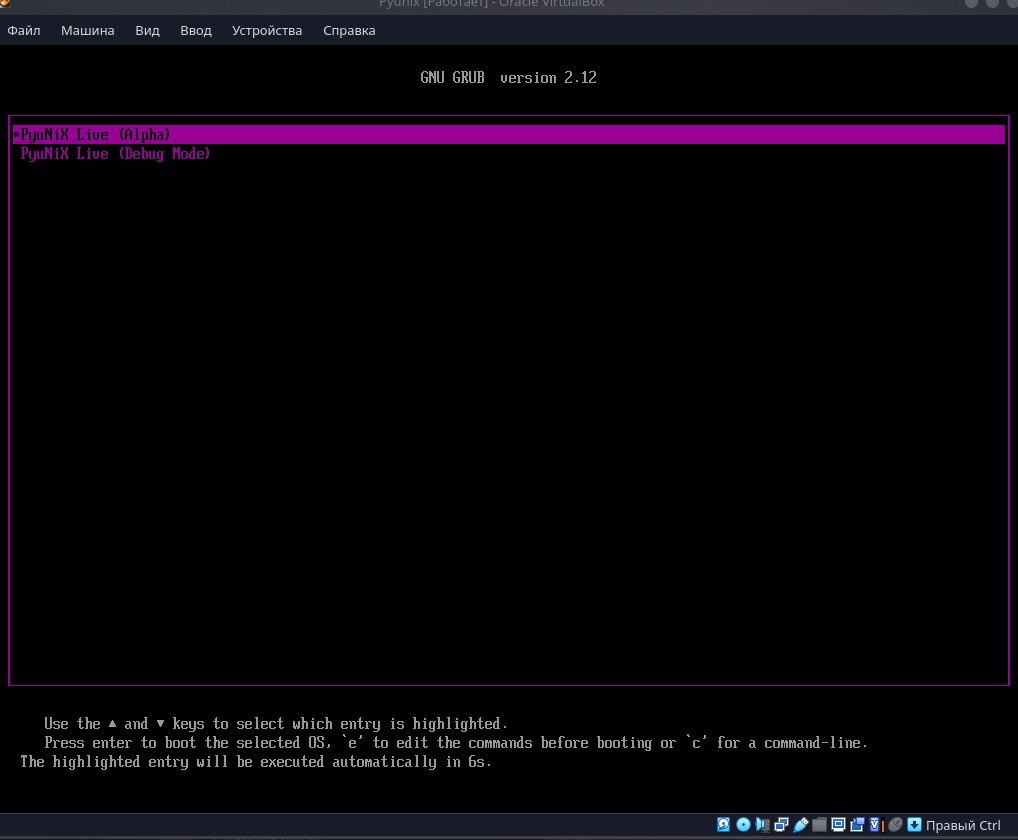
Task: Open the Справка menu
Action: [x=349, y=31]
